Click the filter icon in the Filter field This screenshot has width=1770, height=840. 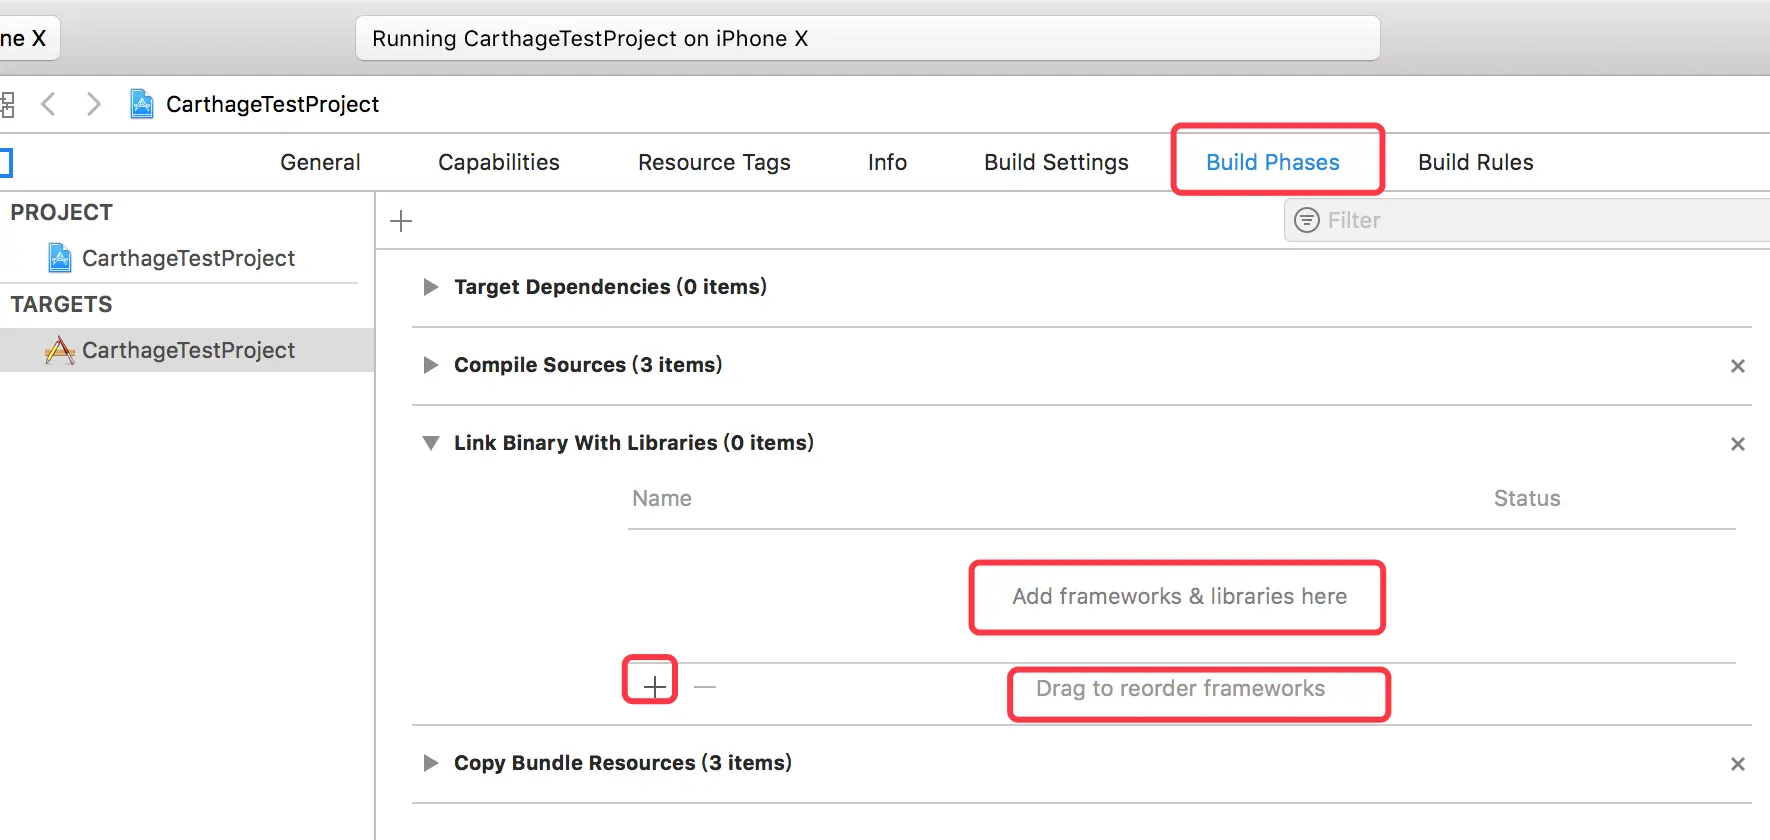[x=1307, y=220]
